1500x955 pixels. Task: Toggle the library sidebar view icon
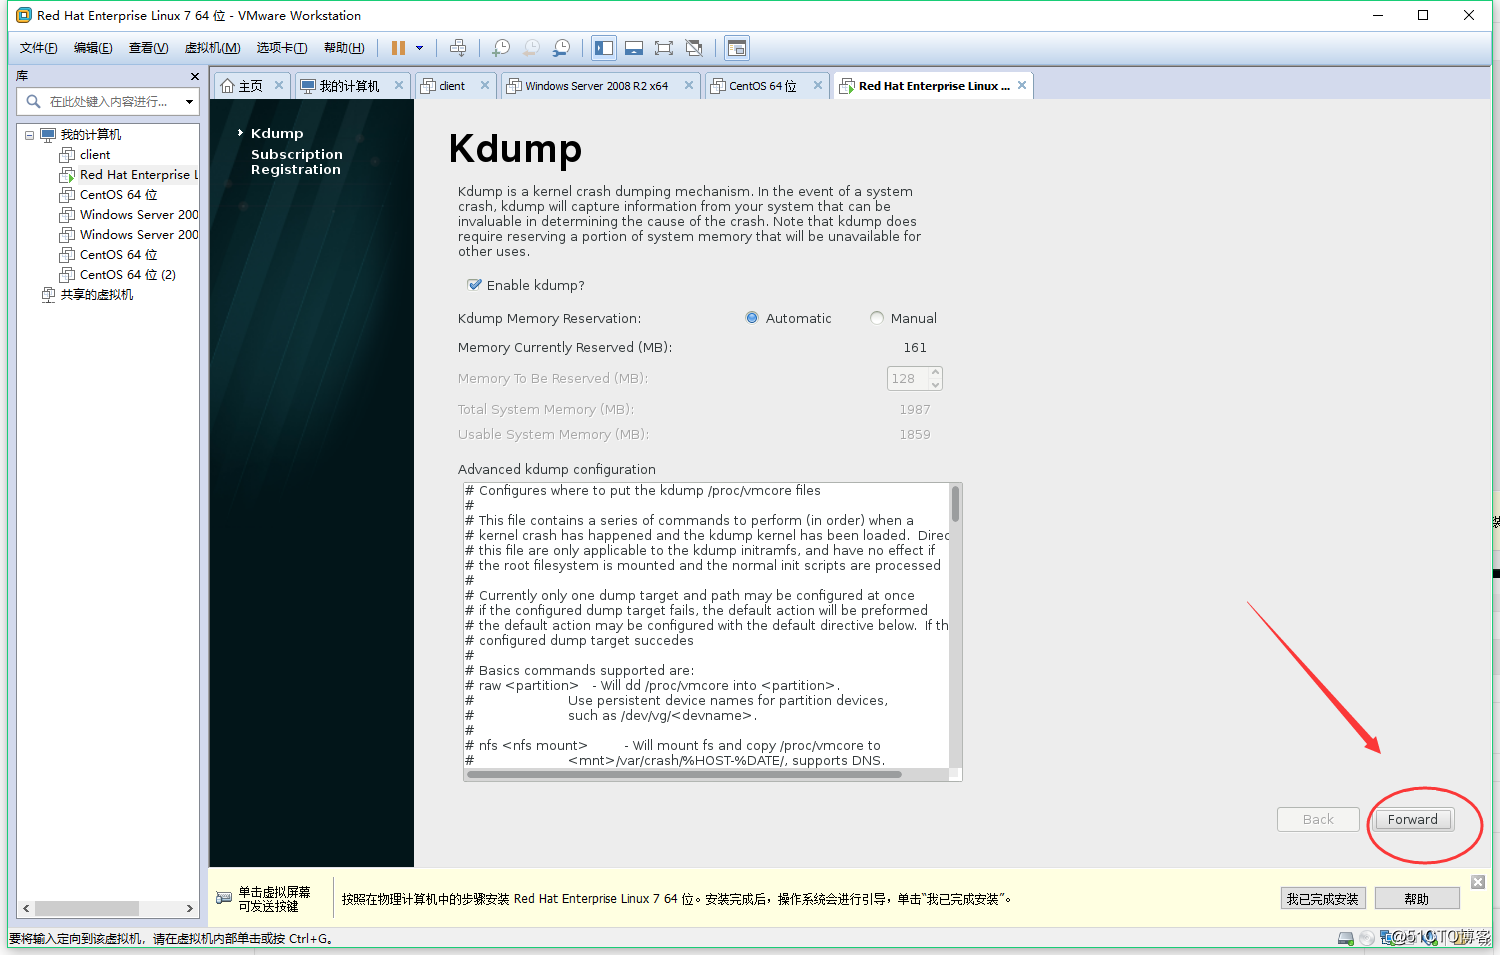tap(604, 48)
